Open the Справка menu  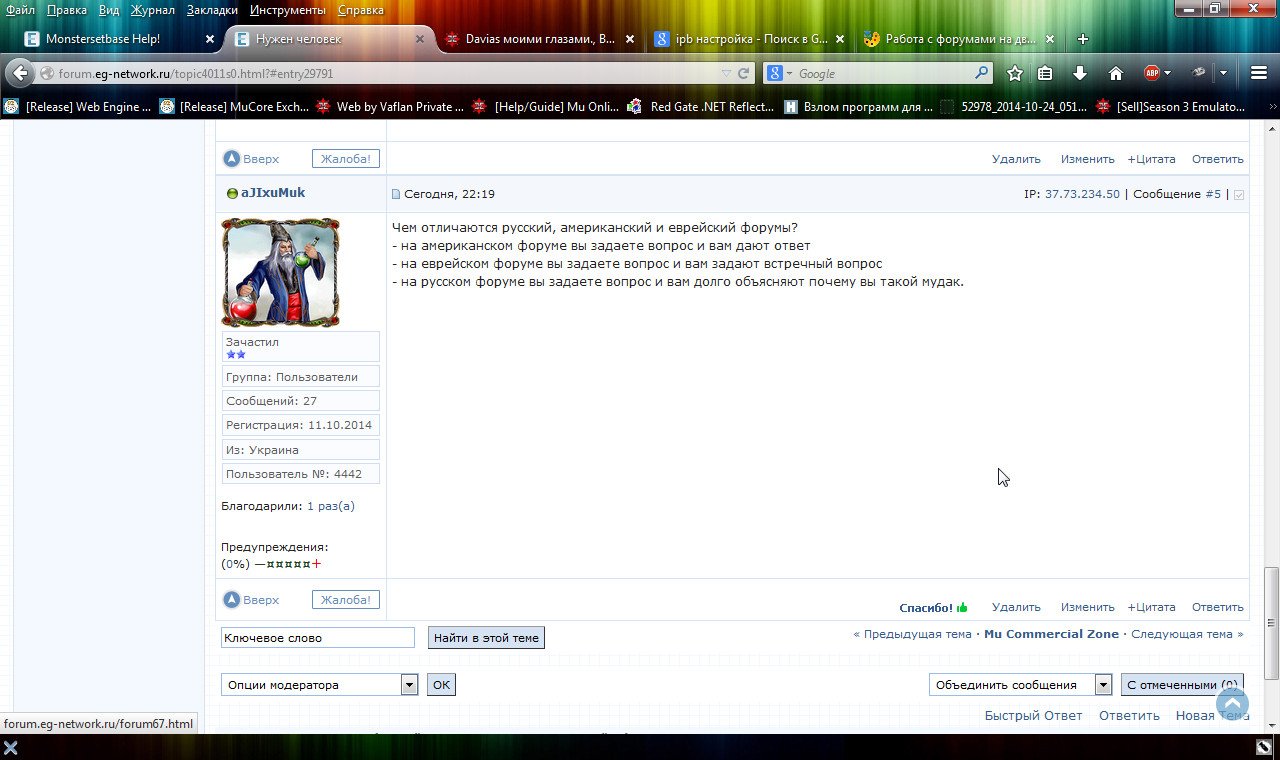coord(360,10)
